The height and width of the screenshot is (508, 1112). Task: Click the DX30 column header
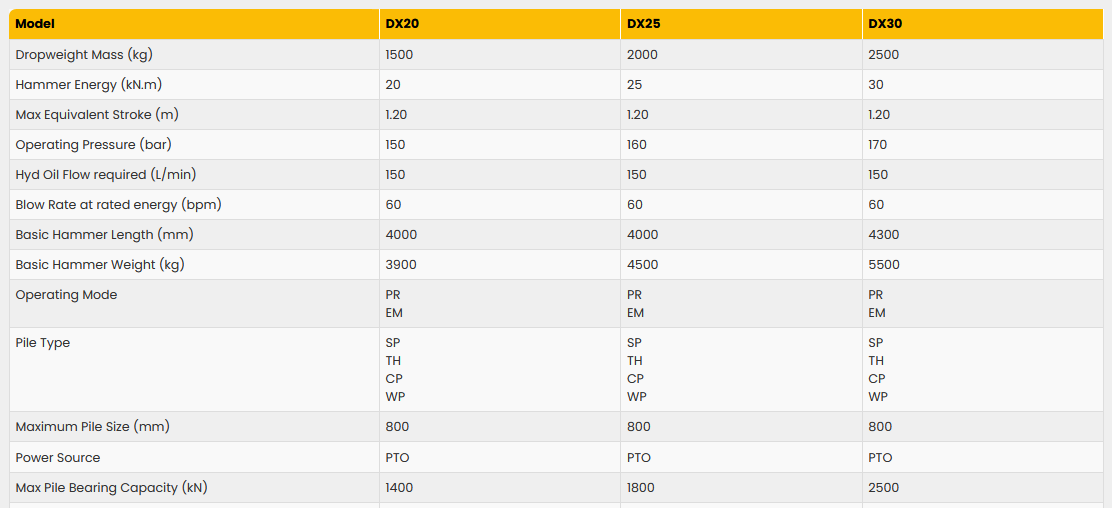(x=885, y=24)
